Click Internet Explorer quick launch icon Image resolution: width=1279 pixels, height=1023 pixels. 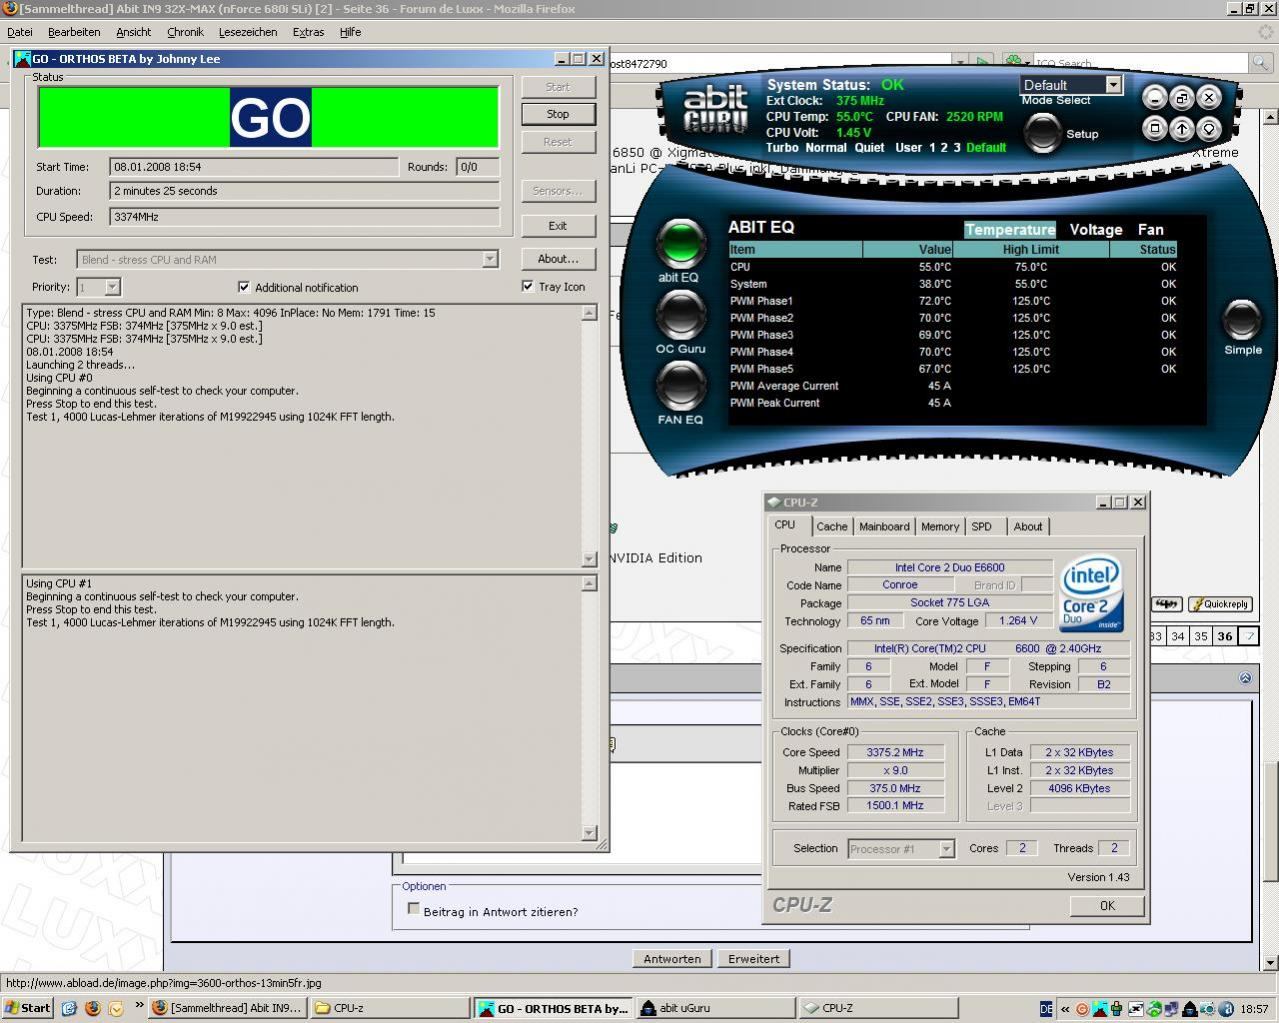point(69,1008)
